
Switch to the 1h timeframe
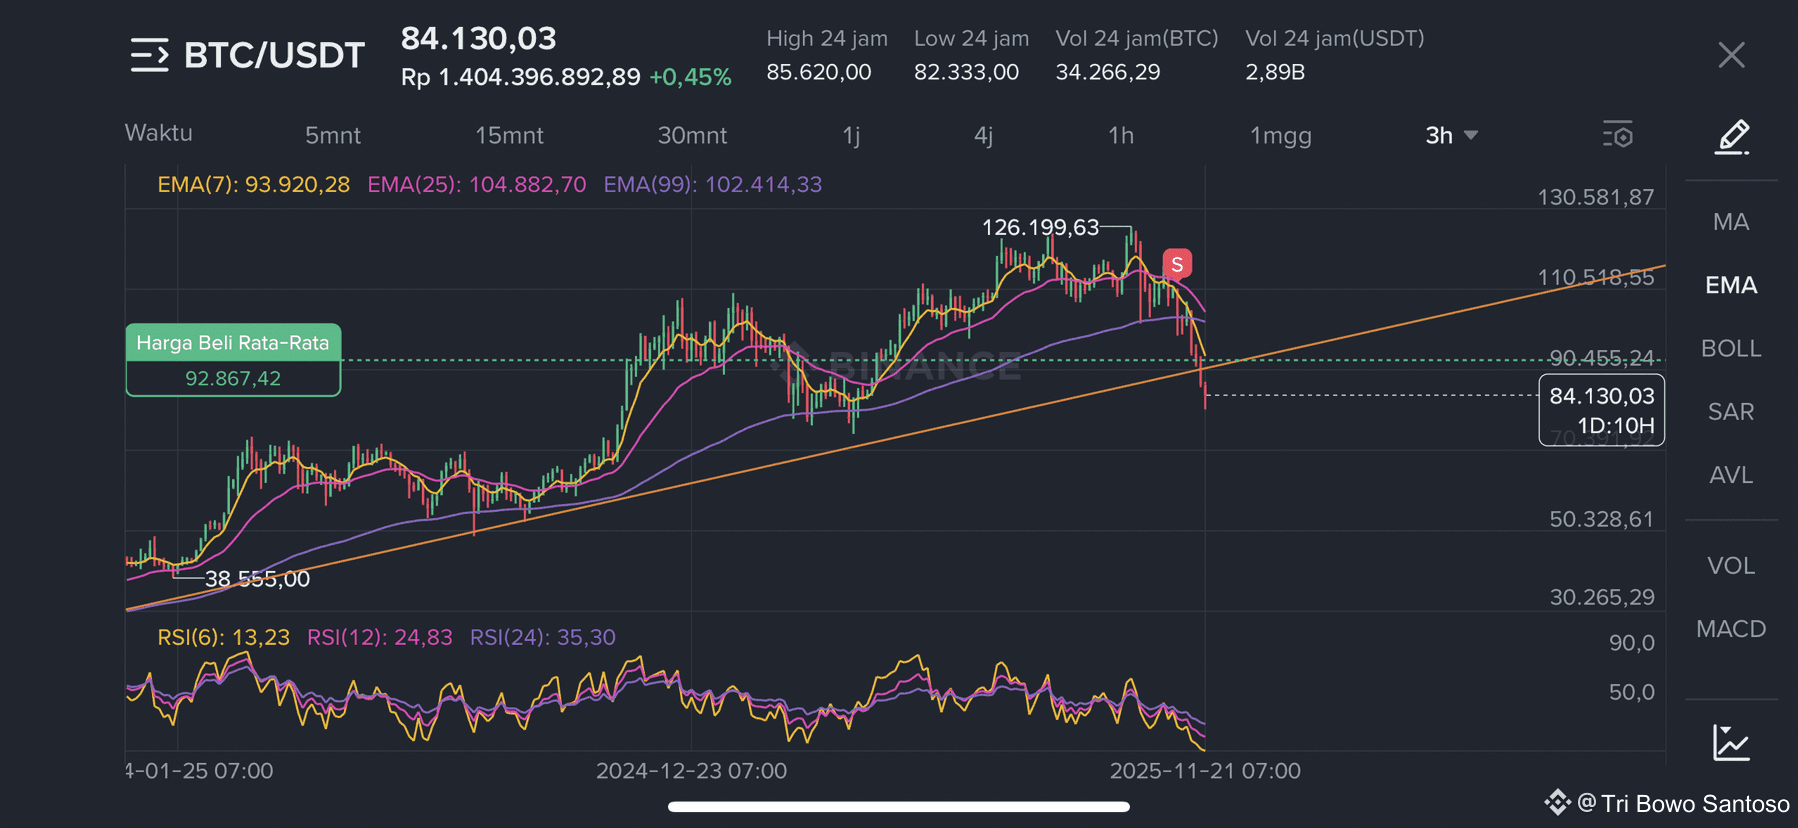[1121, 135]
